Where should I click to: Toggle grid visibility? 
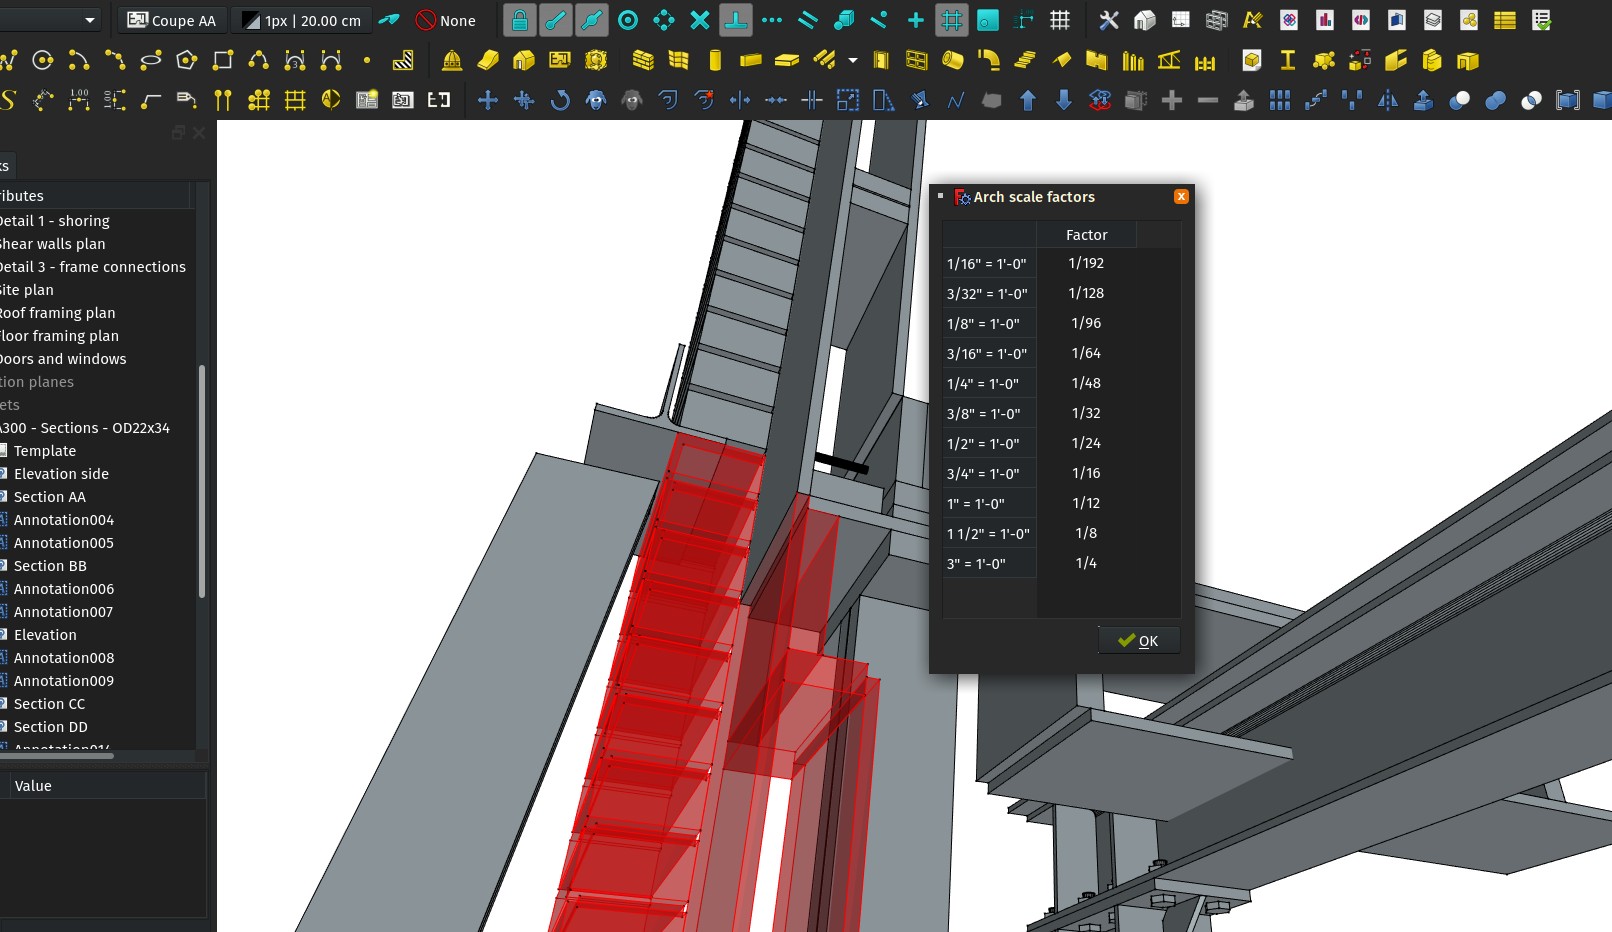point(1060,20)
